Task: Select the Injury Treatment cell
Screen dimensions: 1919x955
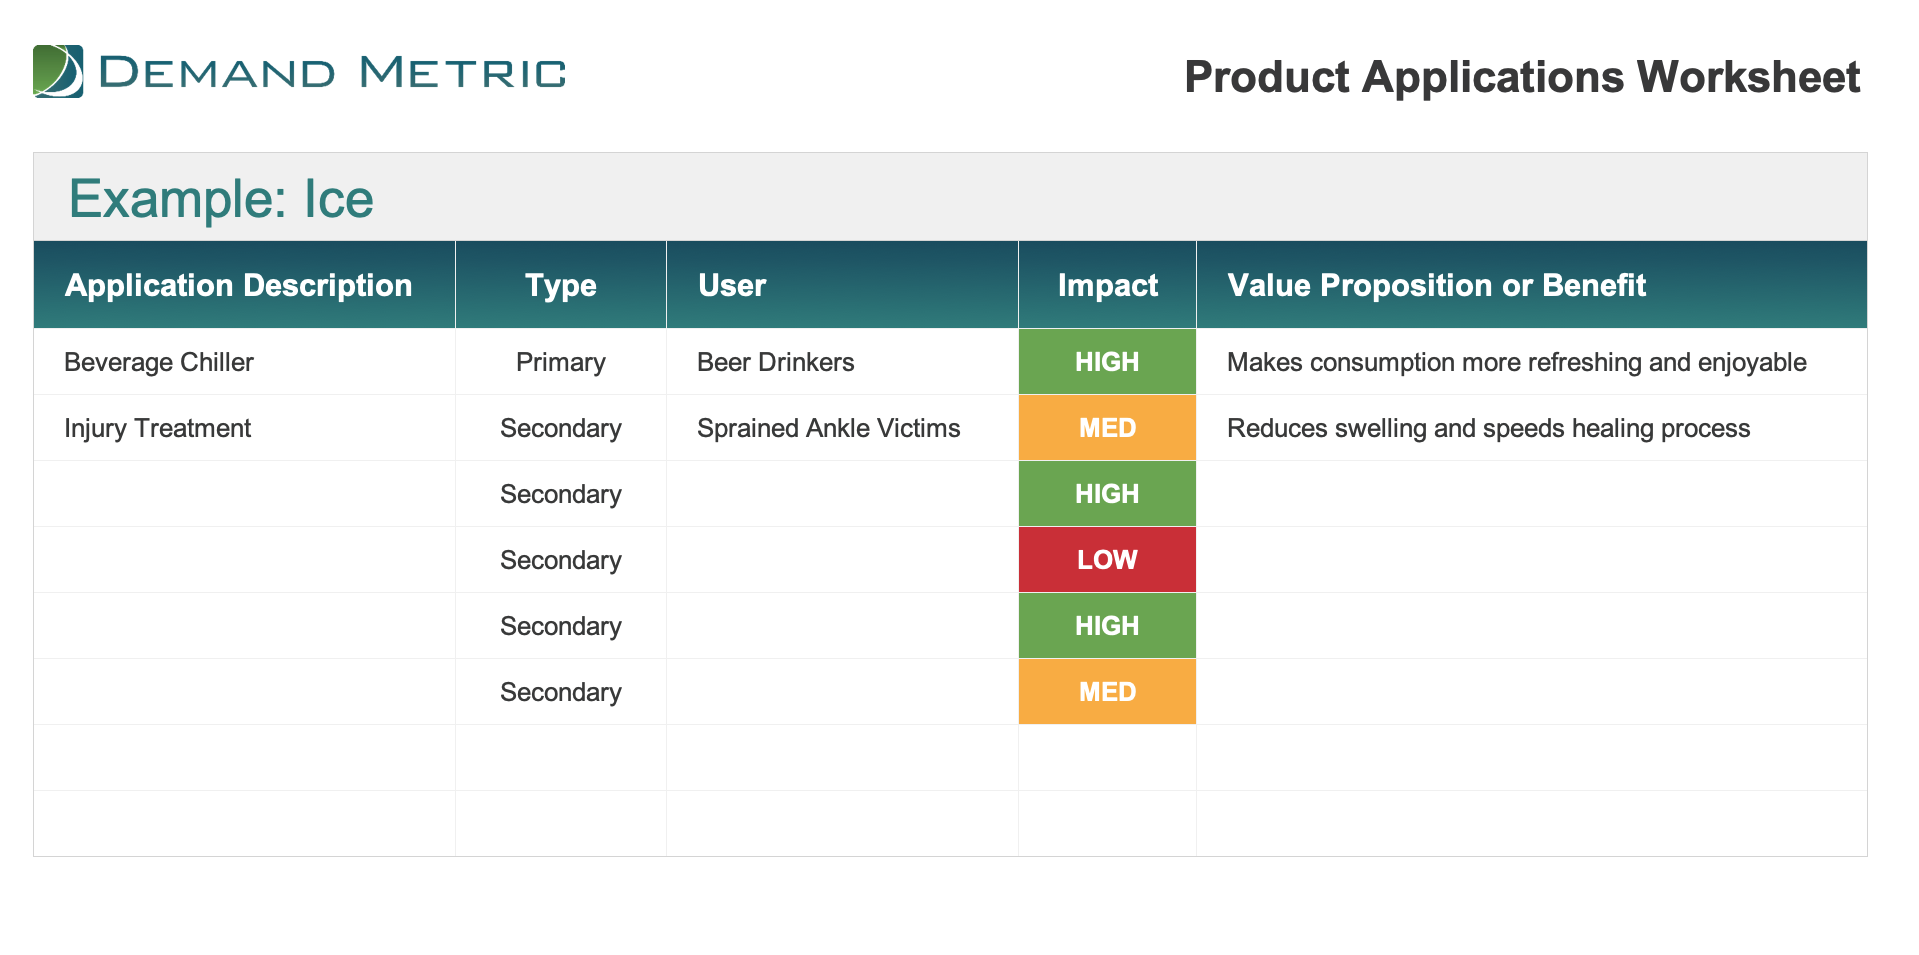Action: pos(245,428)
